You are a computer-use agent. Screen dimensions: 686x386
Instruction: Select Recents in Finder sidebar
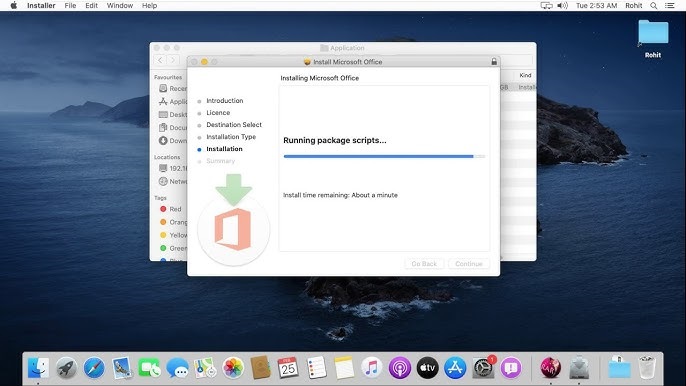click(173, 88)
